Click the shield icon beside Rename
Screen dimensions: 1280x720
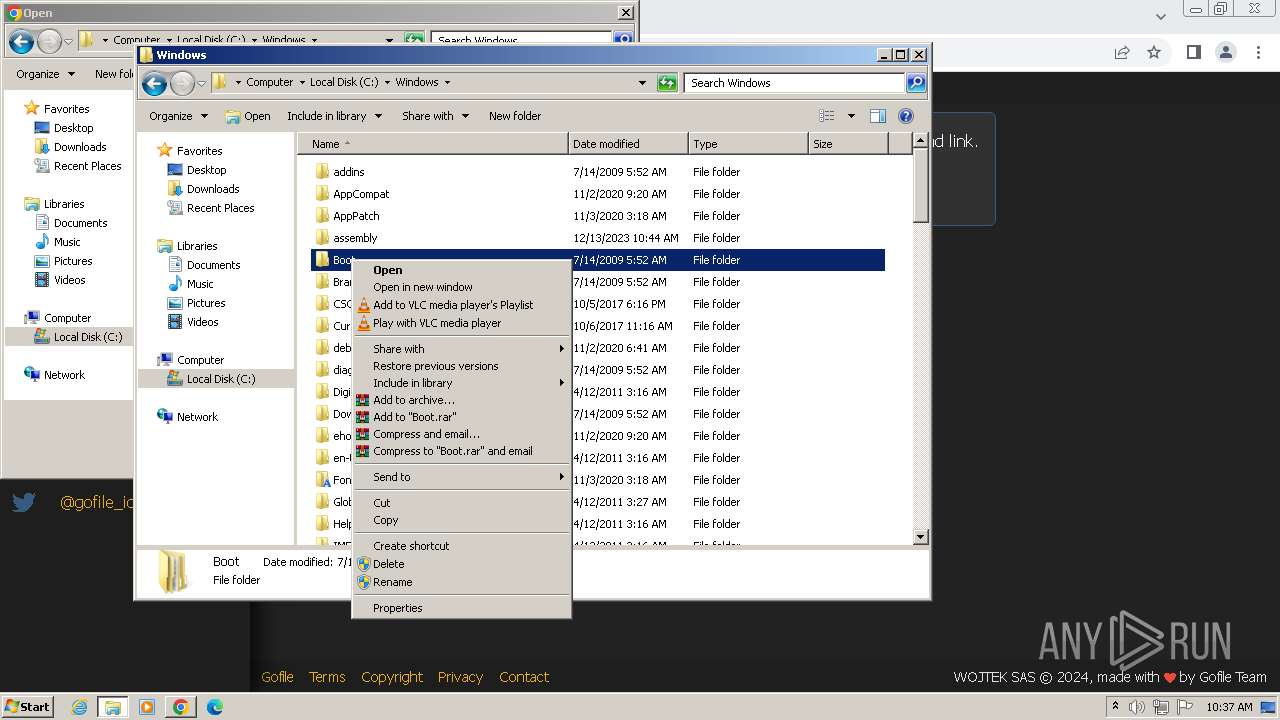coord(363,582)
